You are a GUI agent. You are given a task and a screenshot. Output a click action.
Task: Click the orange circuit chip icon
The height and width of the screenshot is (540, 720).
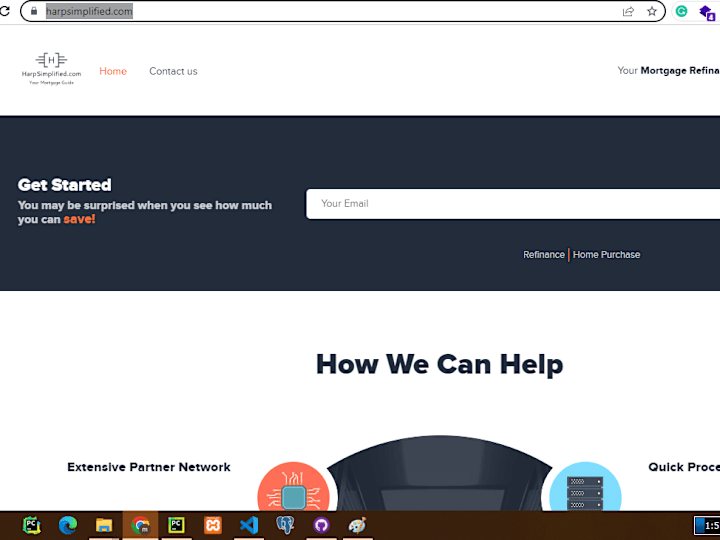point(294,487)
